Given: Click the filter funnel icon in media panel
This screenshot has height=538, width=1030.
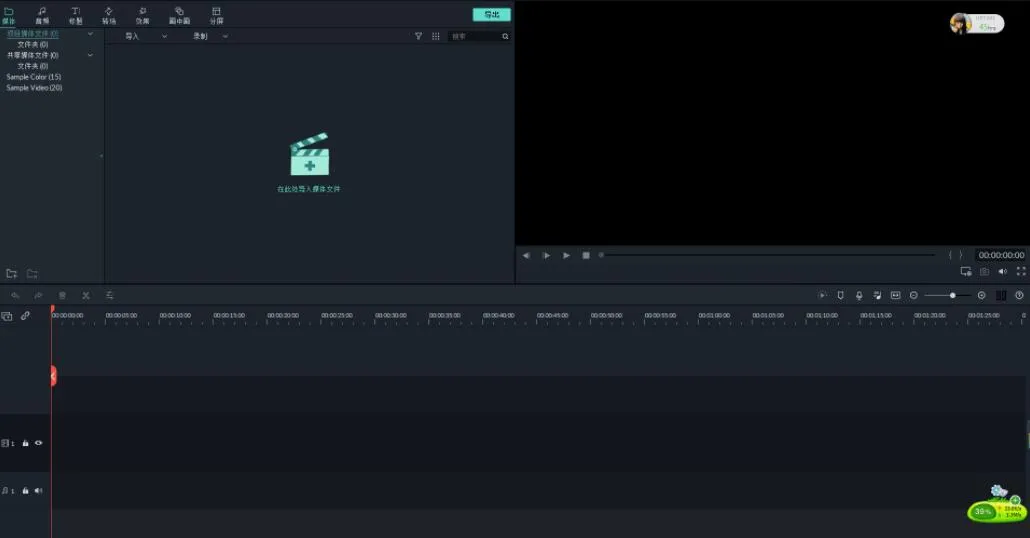Looking at the screenshot, I should click(418, 36).
